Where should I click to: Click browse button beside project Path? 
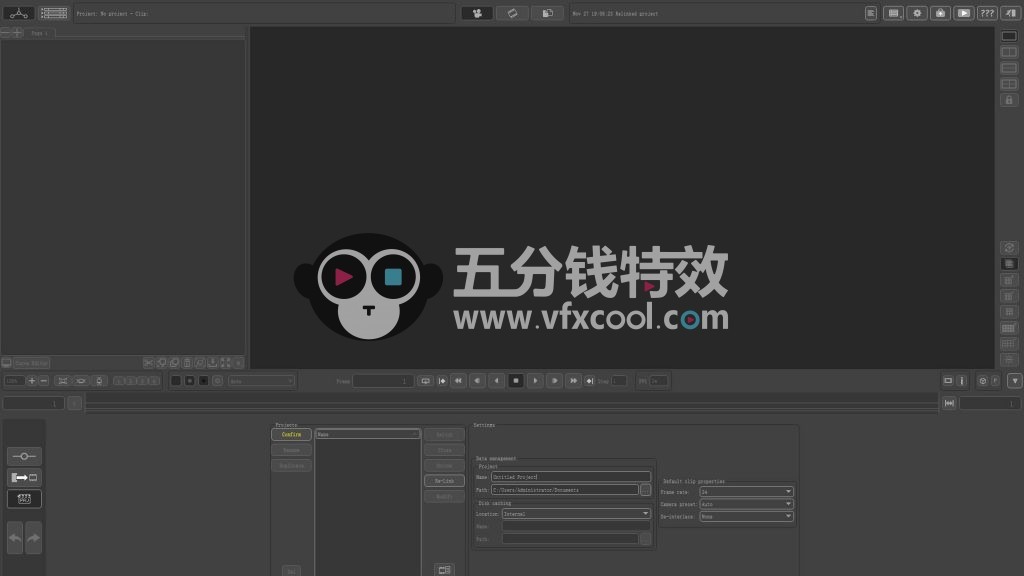(645, 490)
